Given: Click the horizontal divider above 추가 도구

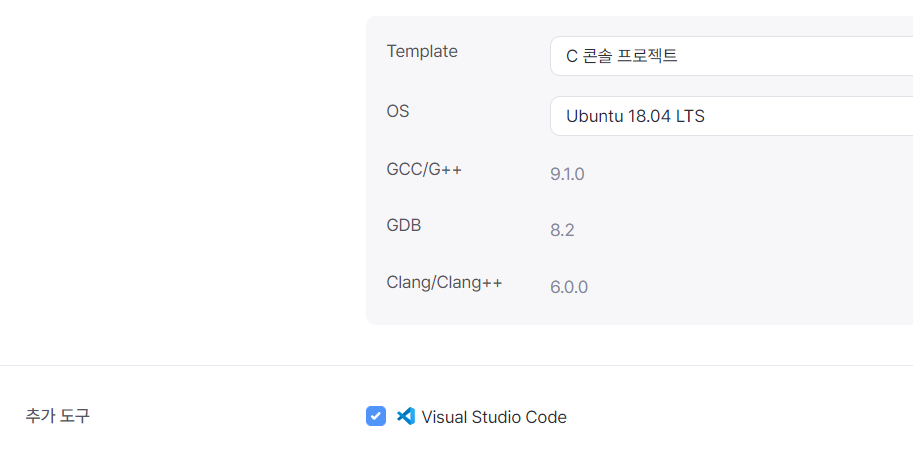Looking at the screenshot, I should pyautogui.click(x=456, y=365).
